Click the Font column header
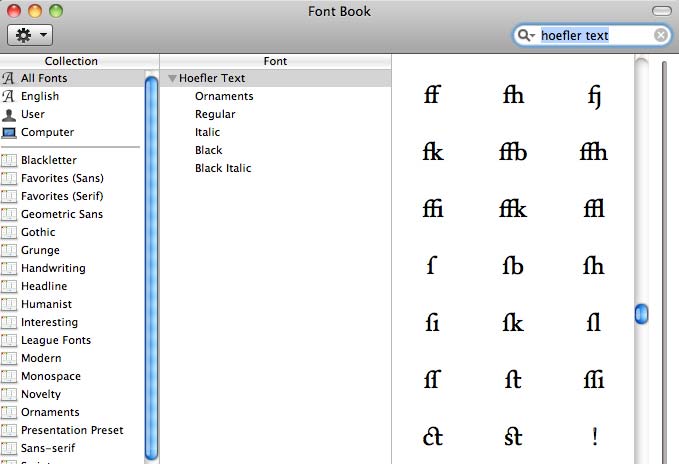Screen dimensions: 679x464 (275, 61)
